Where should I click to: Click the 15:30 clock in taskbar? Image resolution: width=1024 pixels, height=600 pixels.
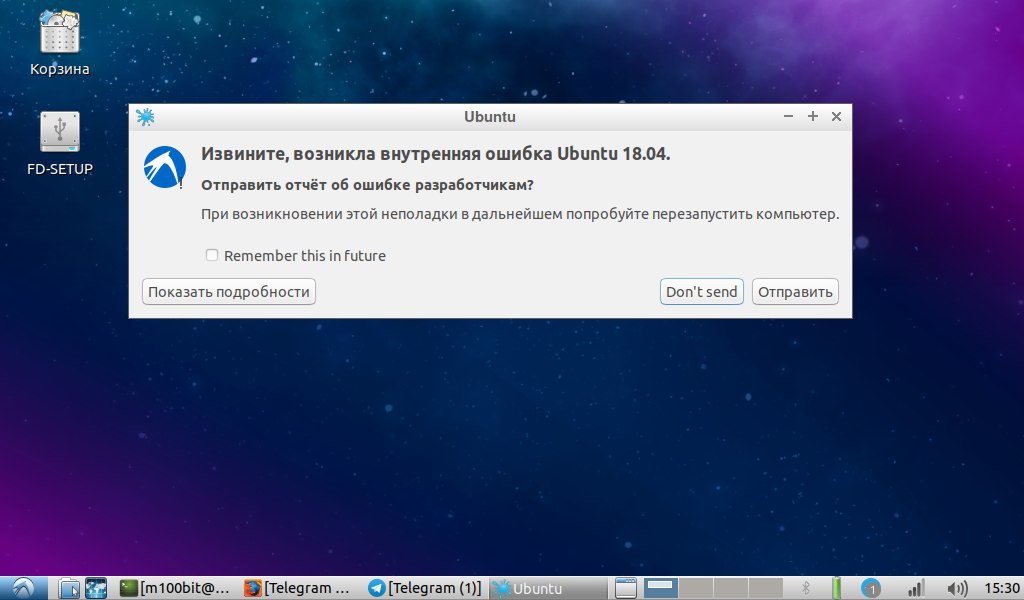click(1002, 588)
